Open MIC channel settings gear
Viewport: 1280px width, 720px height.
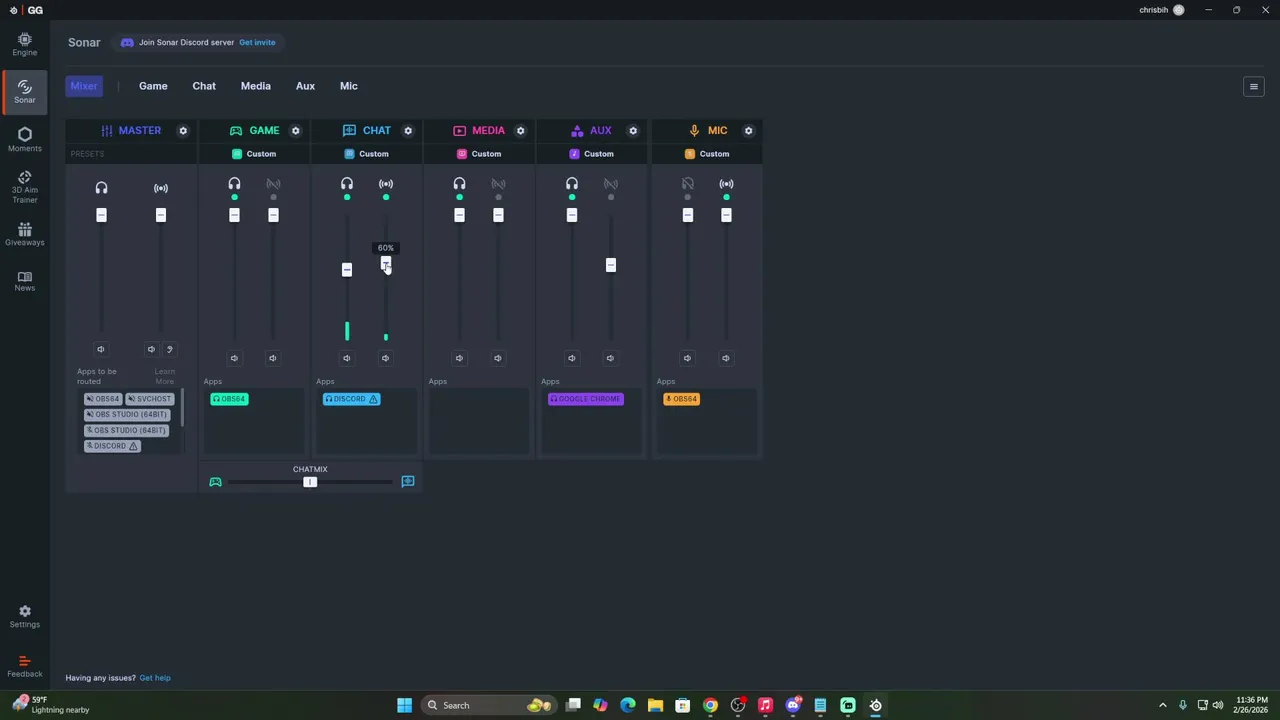[748, 131]
